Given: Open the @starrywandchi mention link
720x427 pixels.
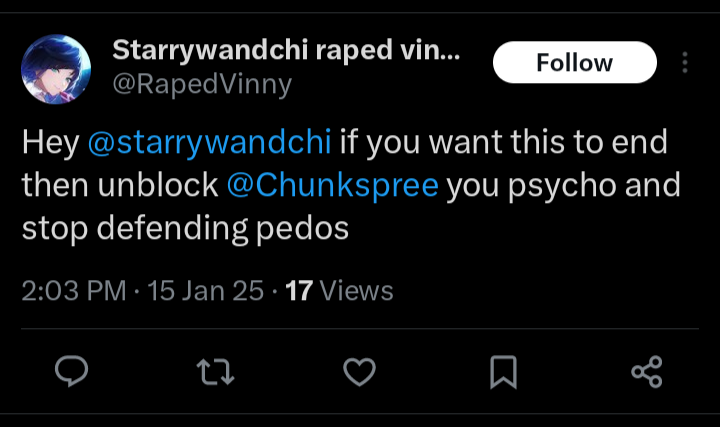Looking at the screenshot, I should click(x=209, y=142).
